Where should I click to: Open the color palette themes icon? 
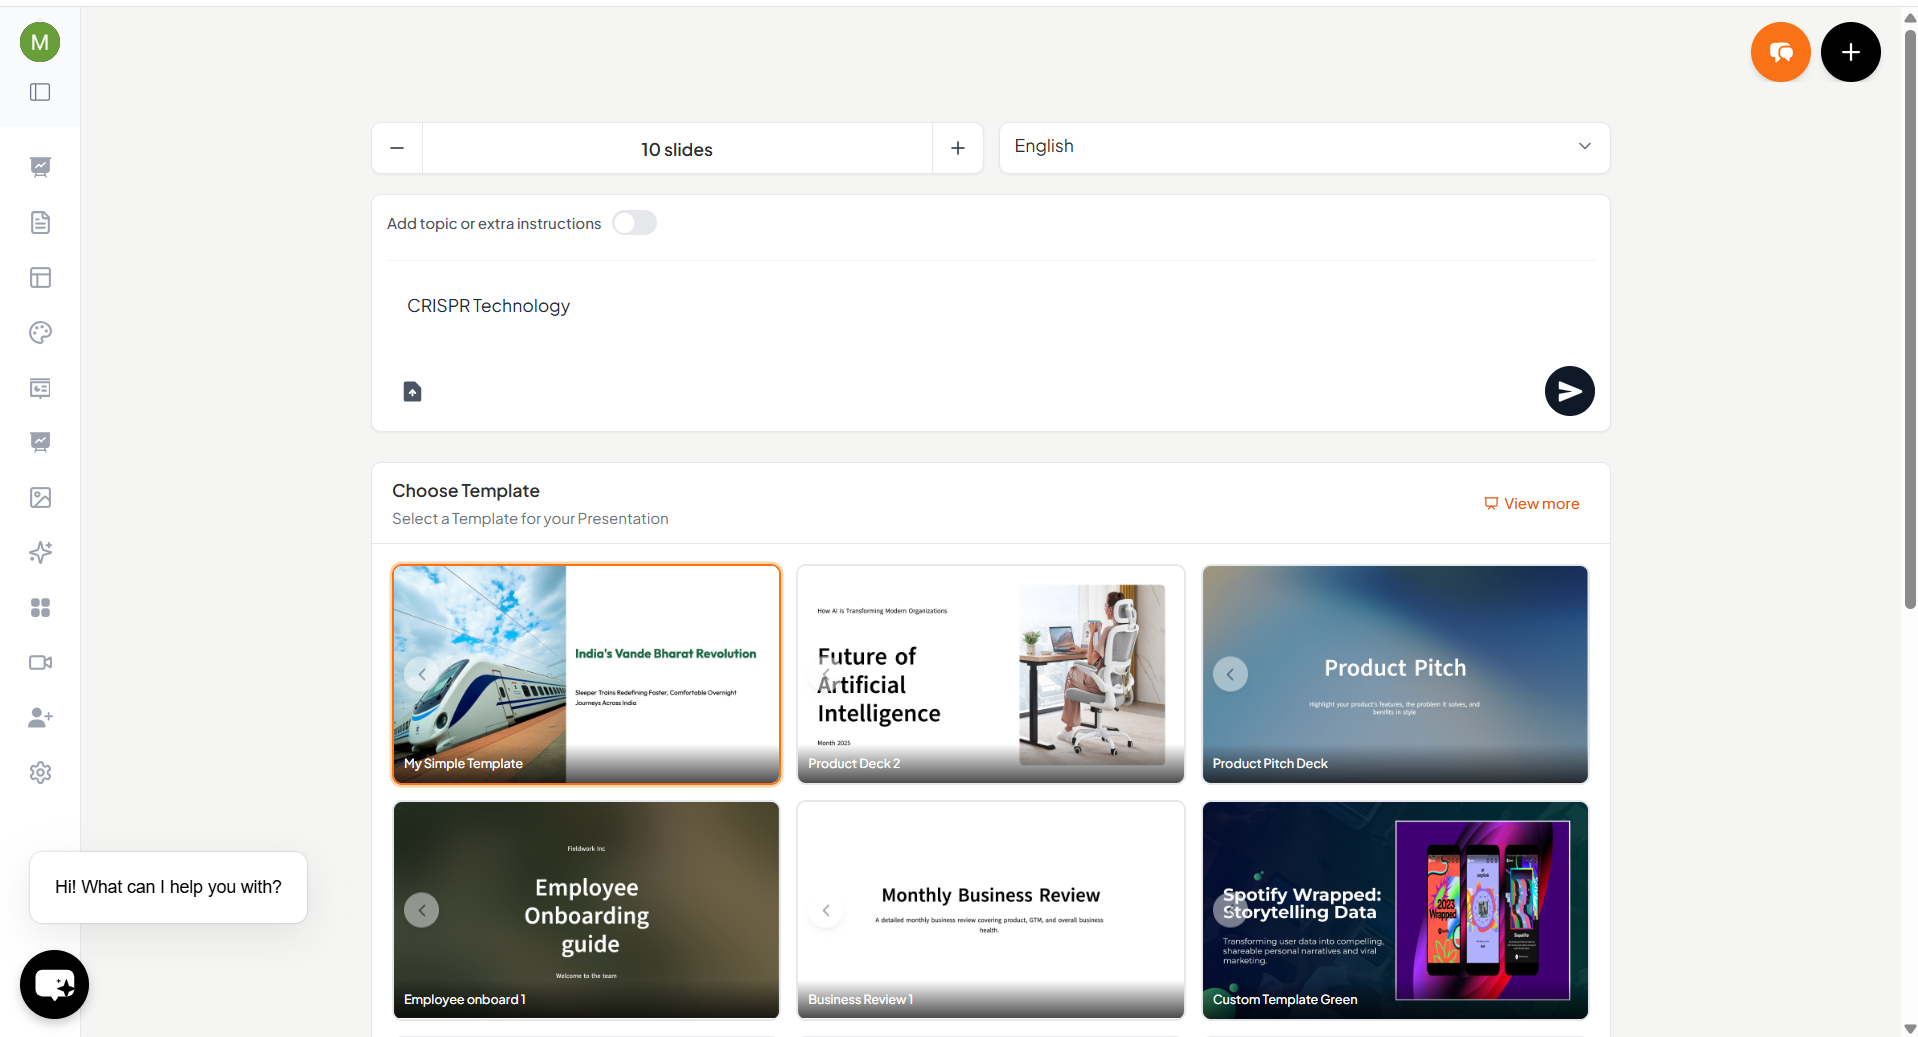[x=40, y=333]
